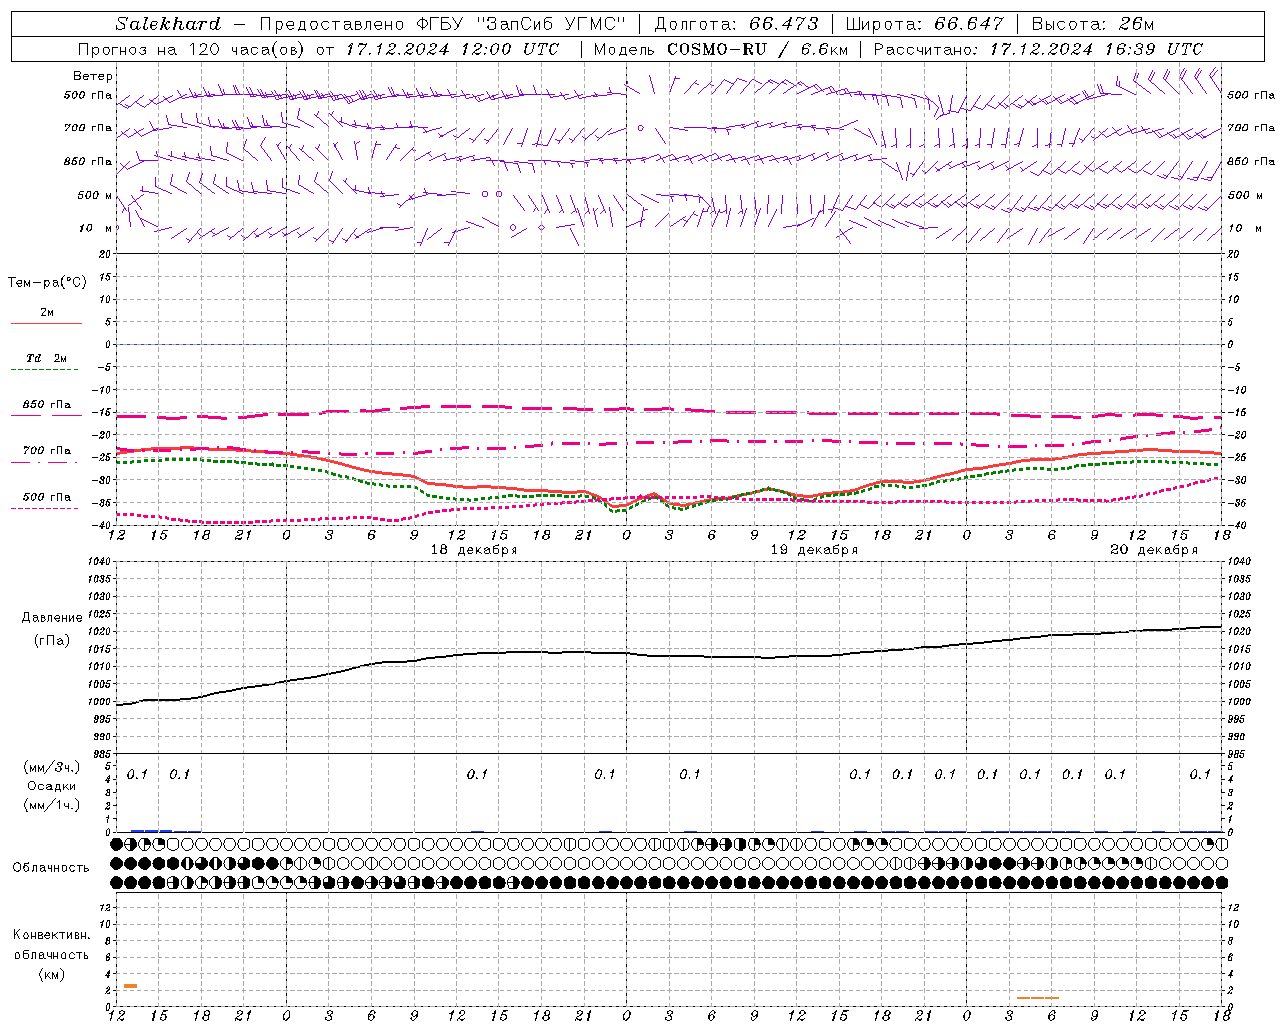The width and height of the screenshot is (1280, 1024).
Task: Click the "(км)" unit under convective cloudiness
Action: [52, 974]
